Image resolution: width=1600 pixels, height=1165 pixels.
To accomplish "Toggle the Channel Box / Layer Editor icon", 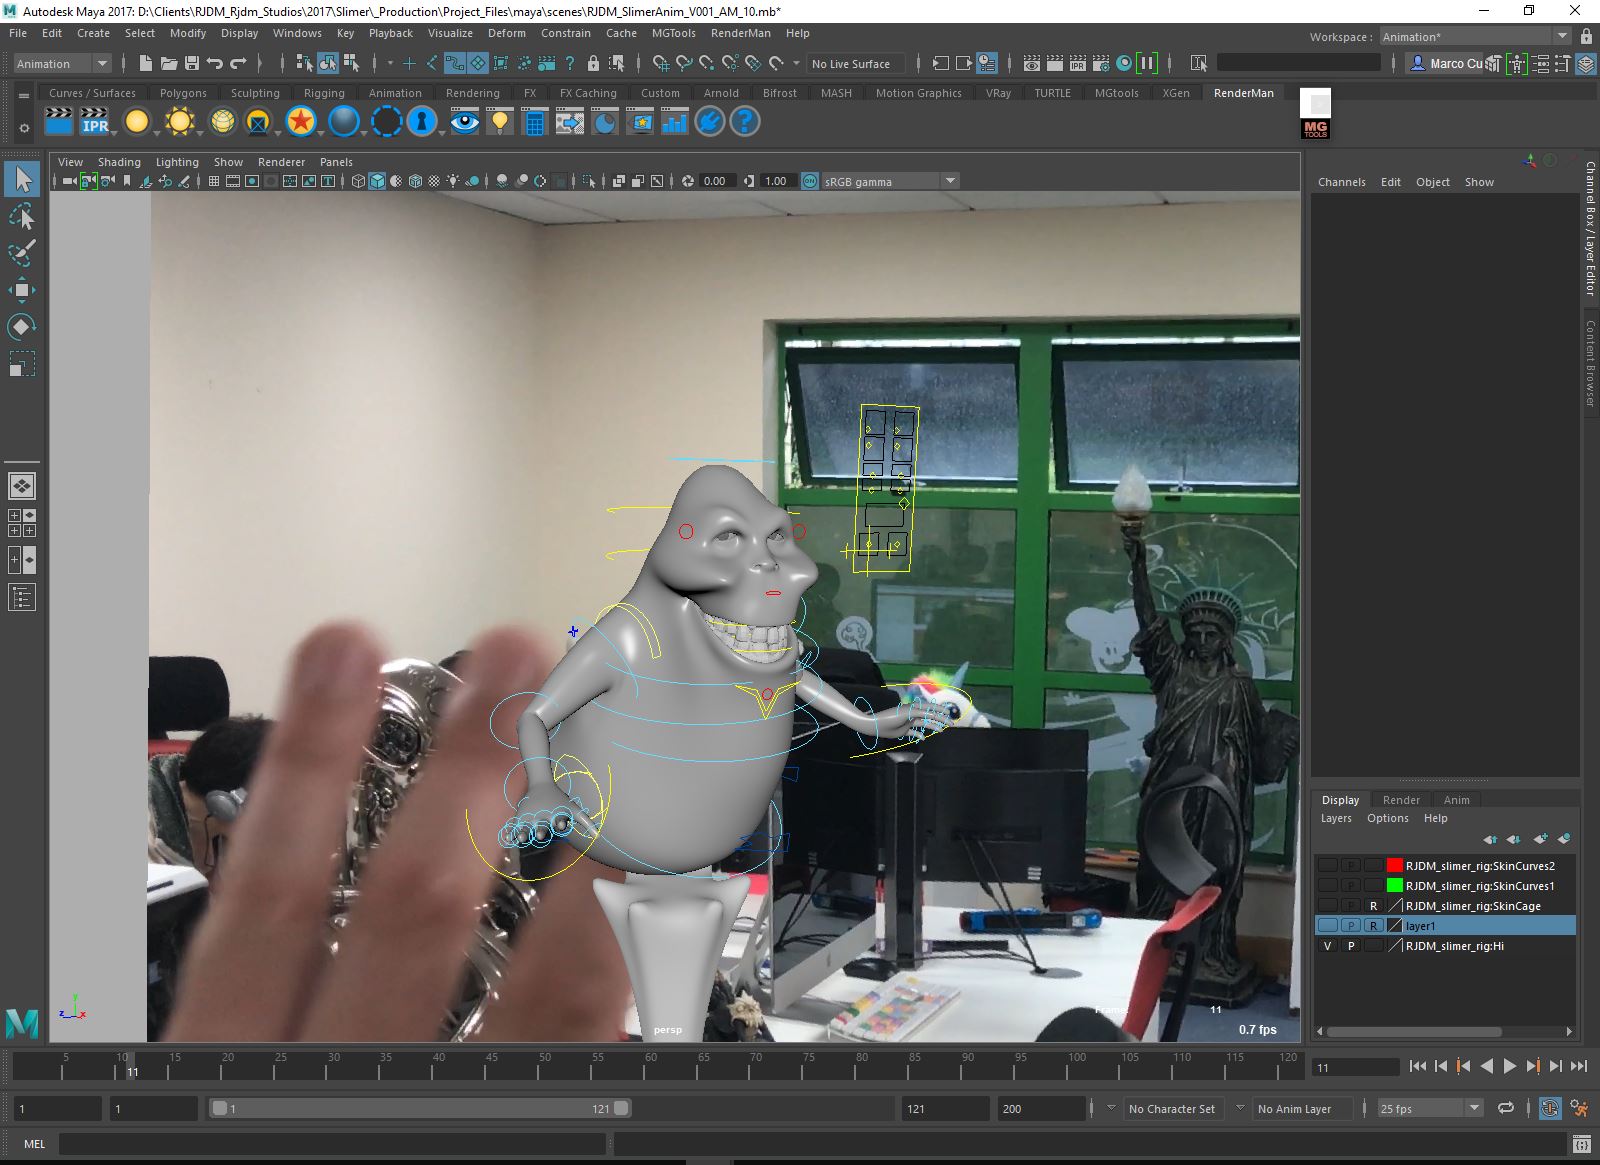I will pyautogui.click(x=1586, y=63).
